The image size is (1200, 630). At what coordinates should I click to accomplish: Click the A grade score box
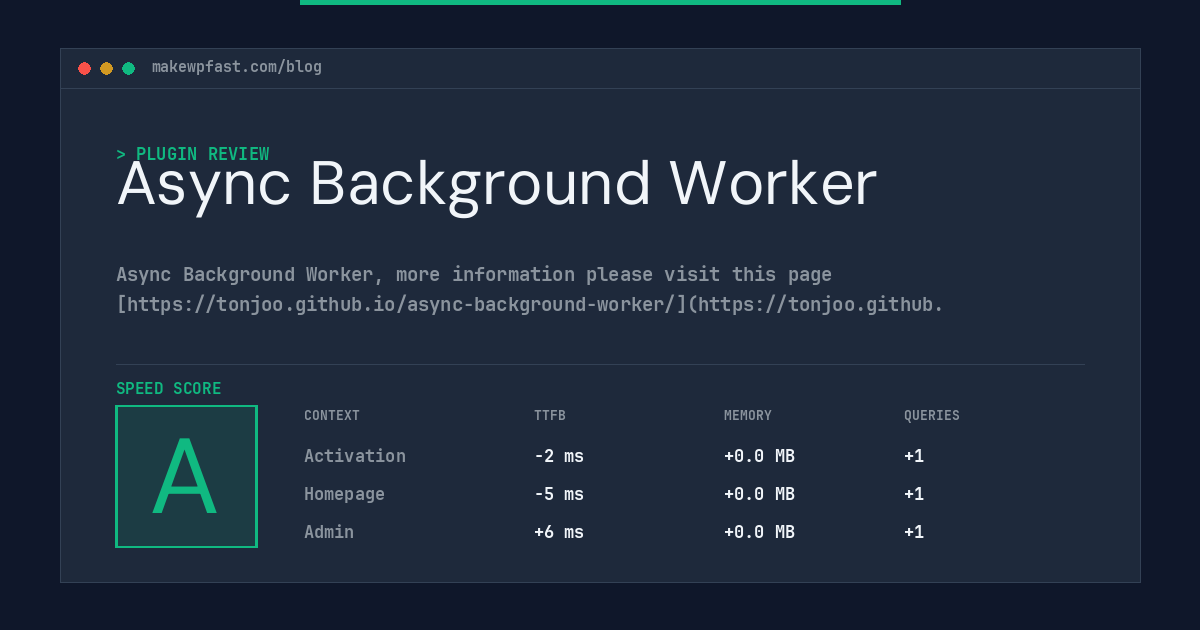pyautogui.click(x=187, y=476)
